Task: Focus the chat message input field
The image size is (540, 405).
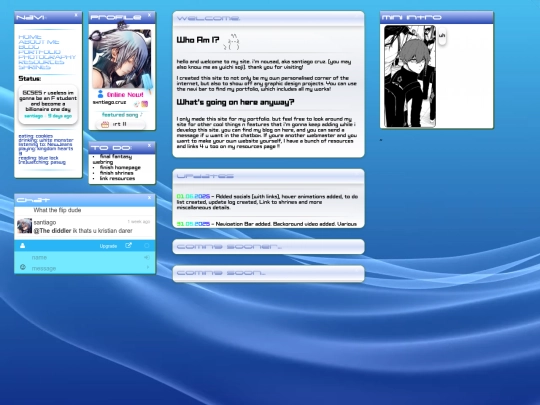Action: 85,268
